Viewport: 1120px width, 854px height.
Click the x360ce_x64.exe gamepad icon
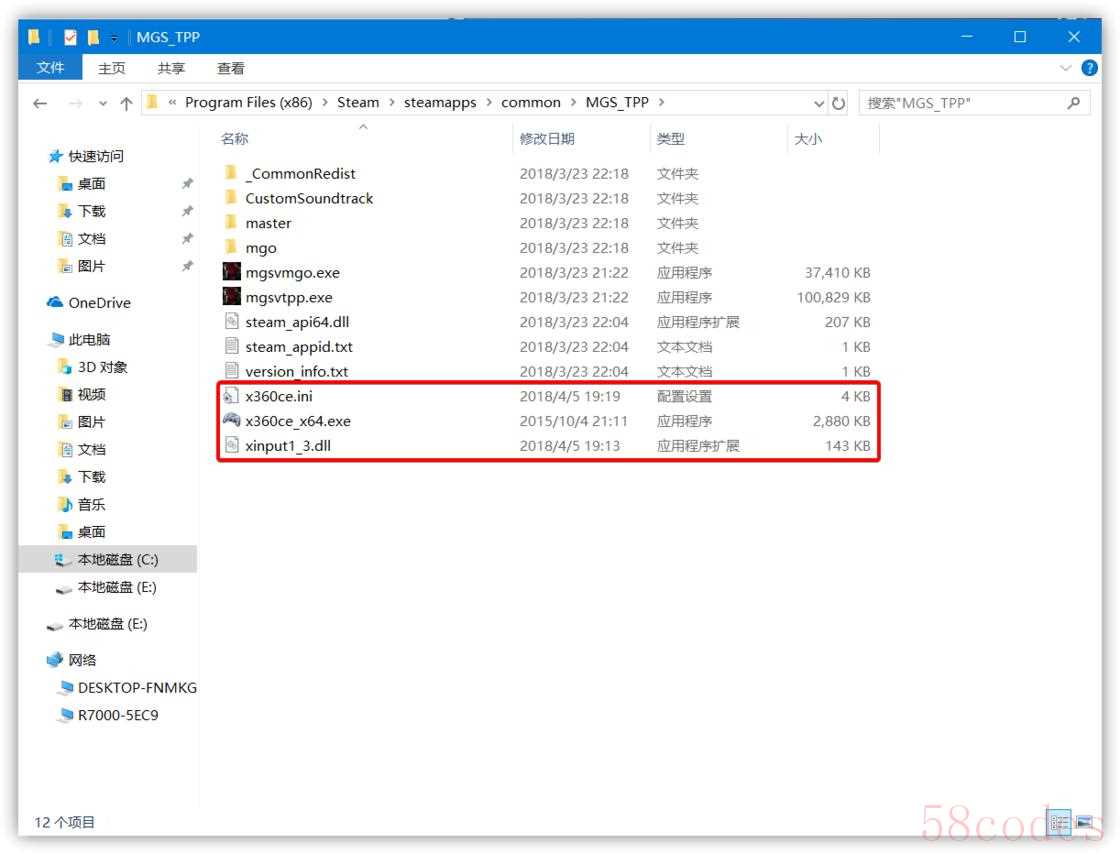(231, 421)
